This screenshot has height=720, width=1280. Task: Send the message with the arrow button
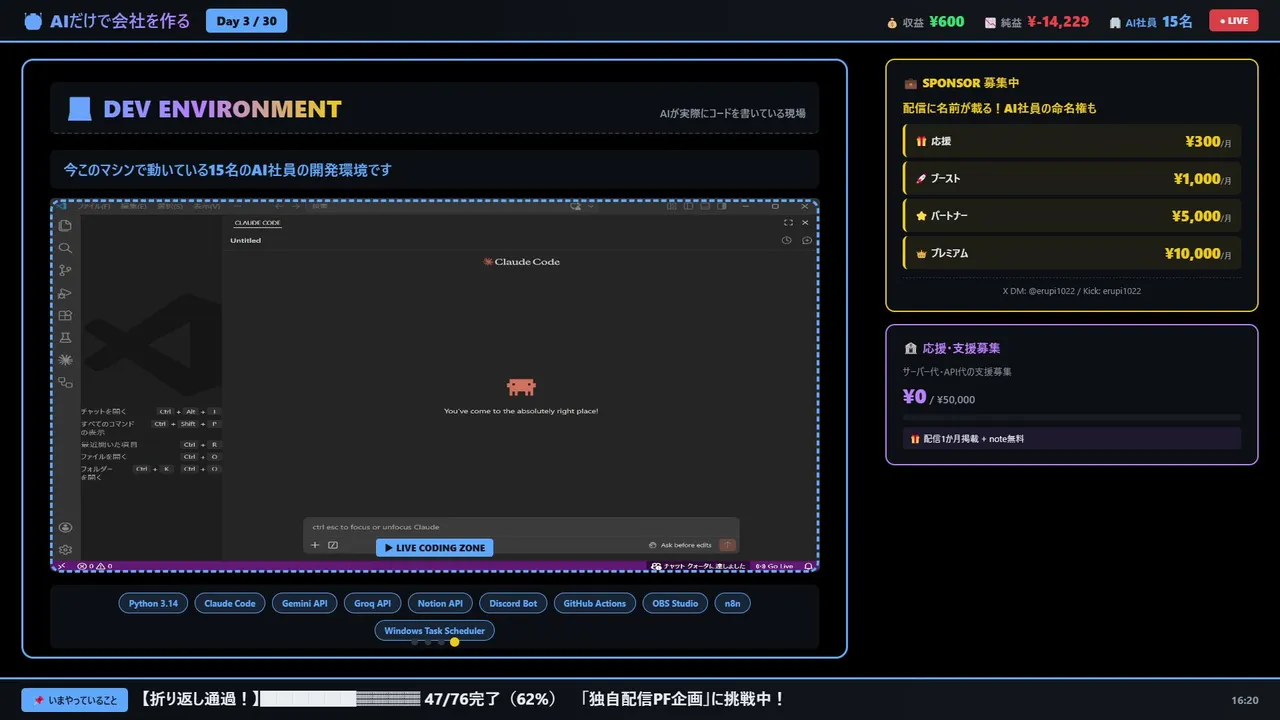(x=727, y=545)
